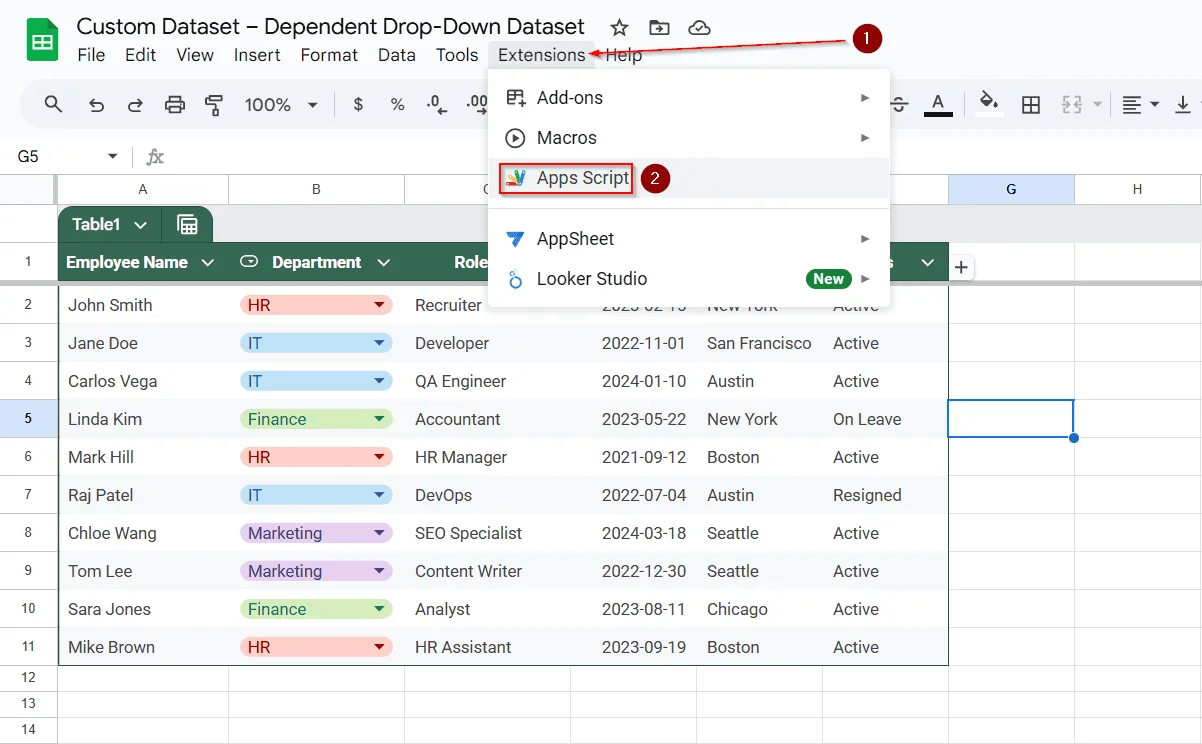Choose Apps Script from Extensions menu

(x=689, y=178)
